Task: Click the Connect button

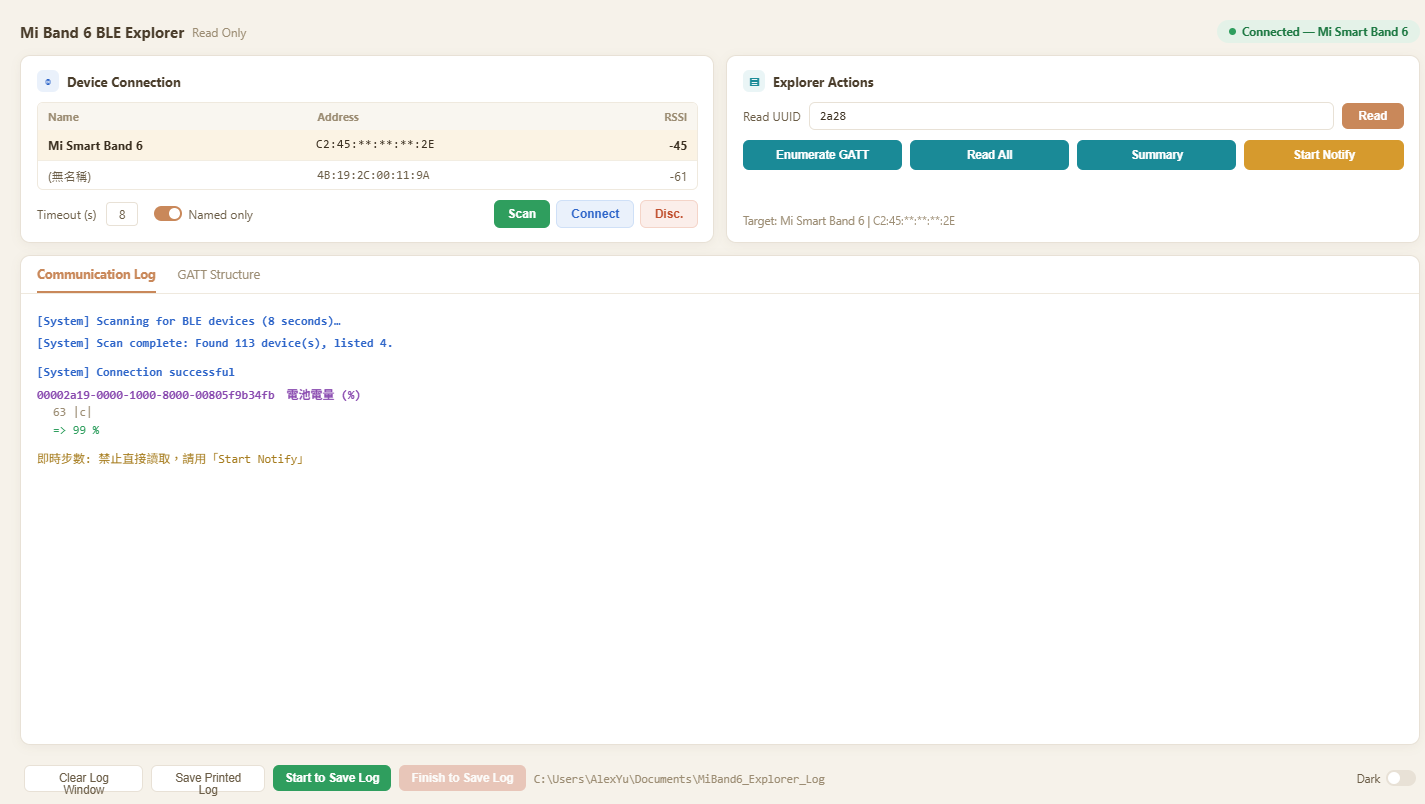Action: point(595,214)
